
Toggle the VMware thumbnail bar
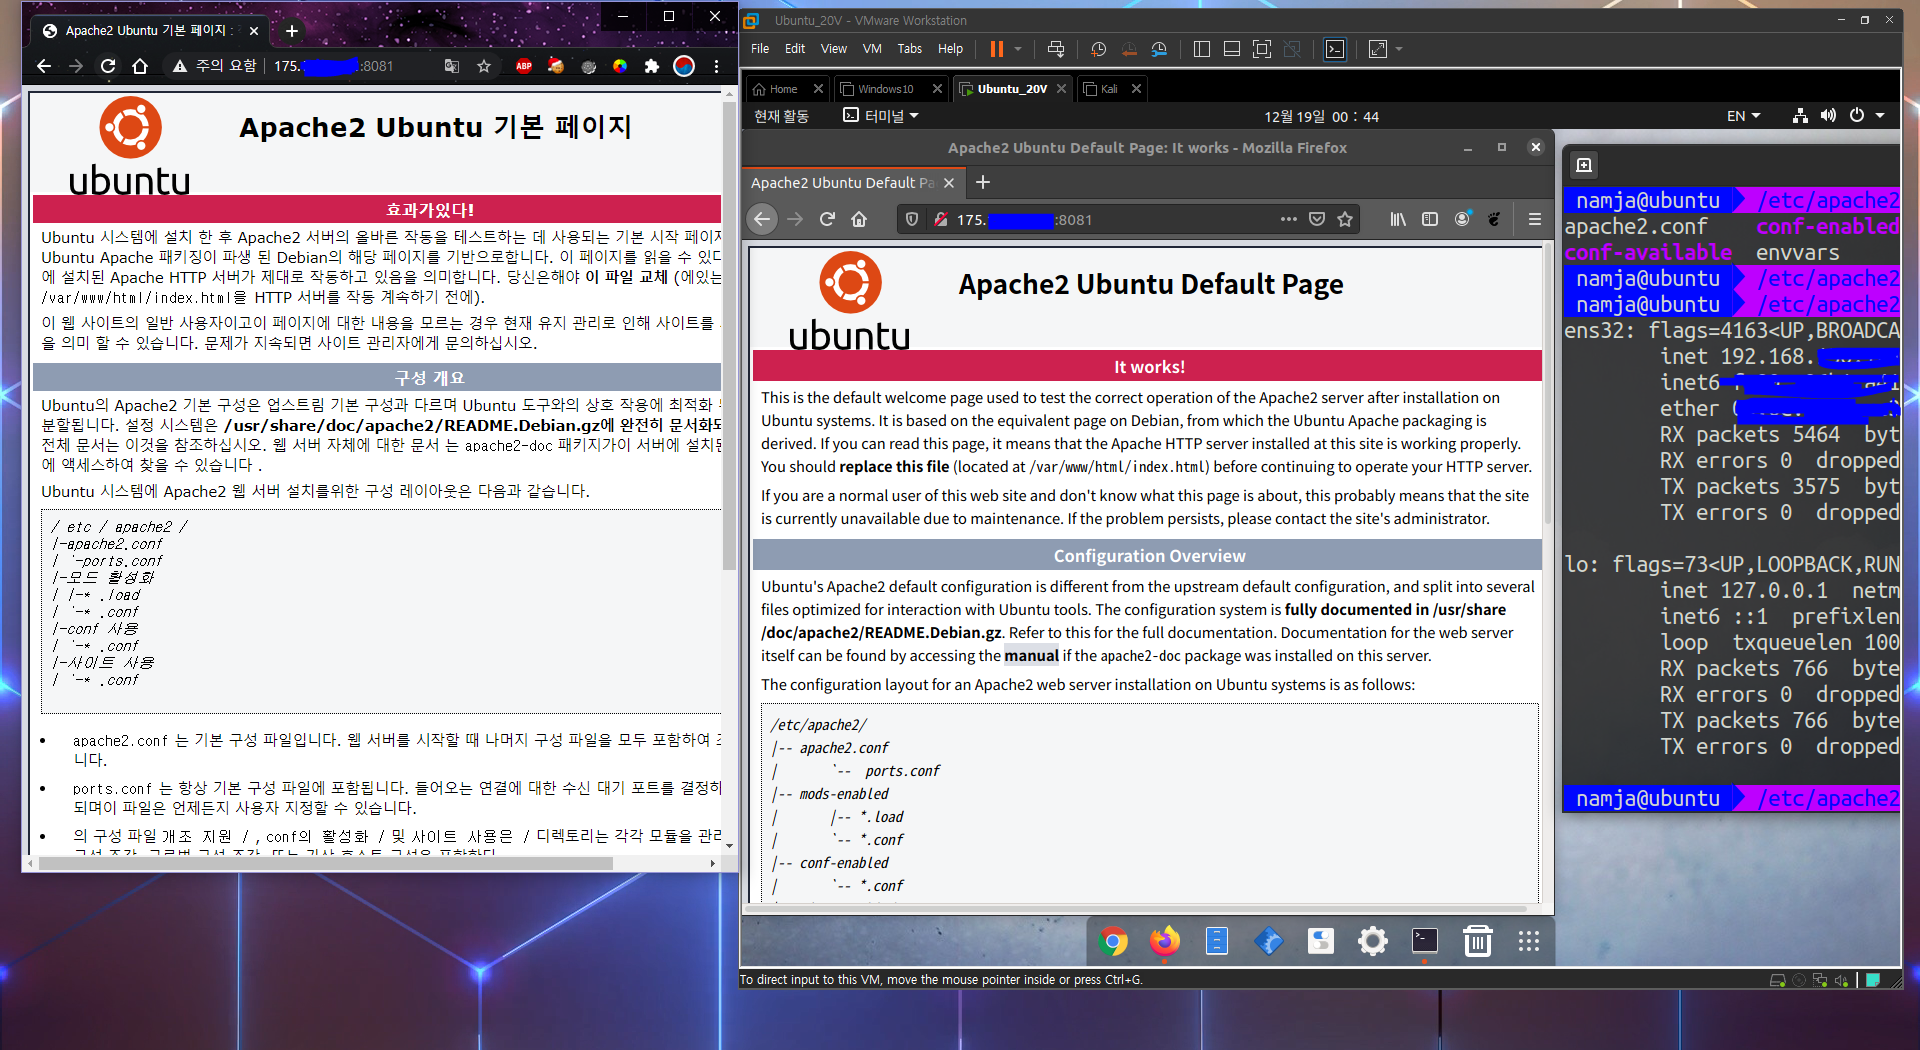click(1232, 49)
